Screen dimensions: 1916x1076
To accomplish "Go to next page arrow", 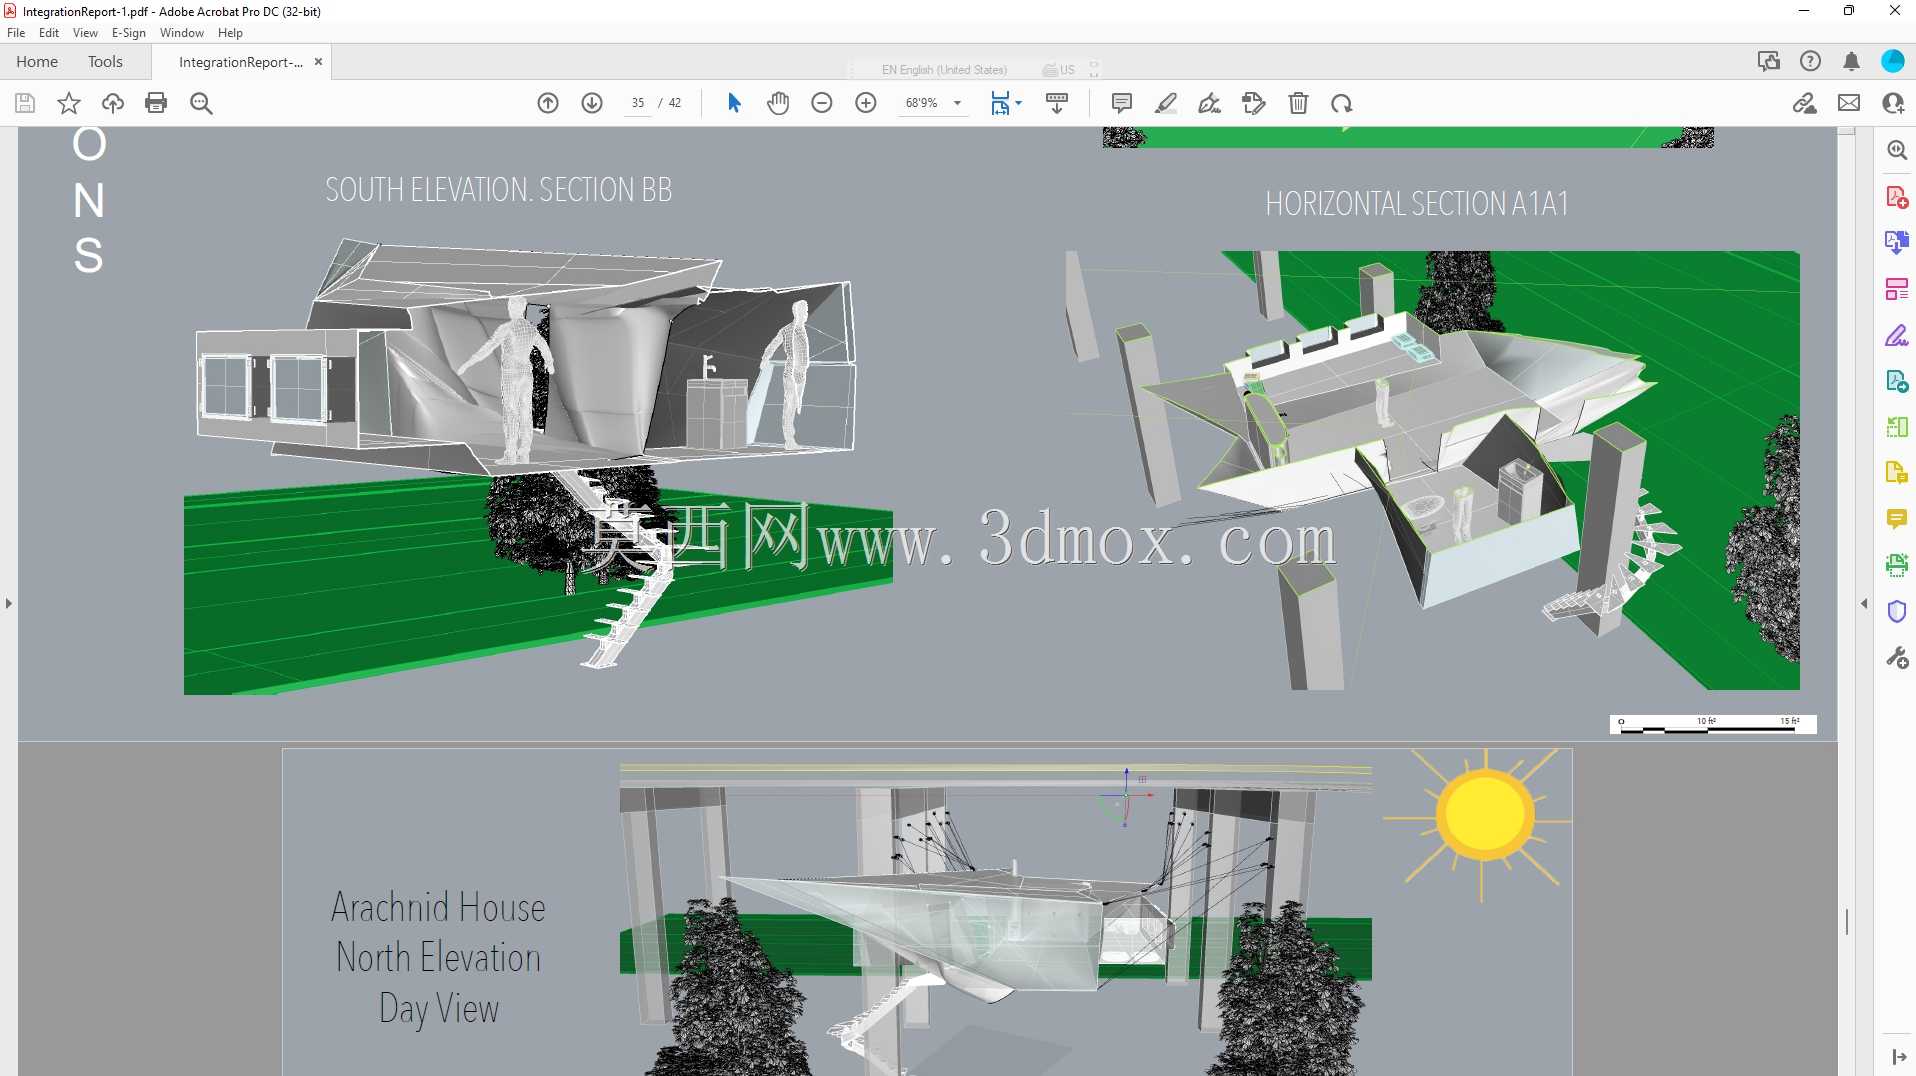I will tap(592, 103).
